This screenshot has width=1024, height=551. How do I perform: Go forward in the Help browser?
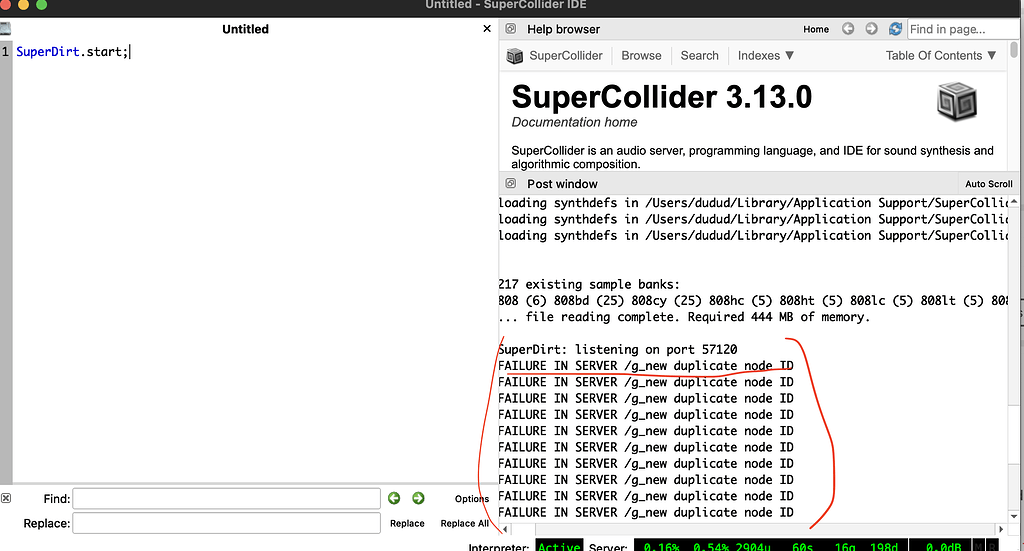pyautogui.click(x=871, y=29)
